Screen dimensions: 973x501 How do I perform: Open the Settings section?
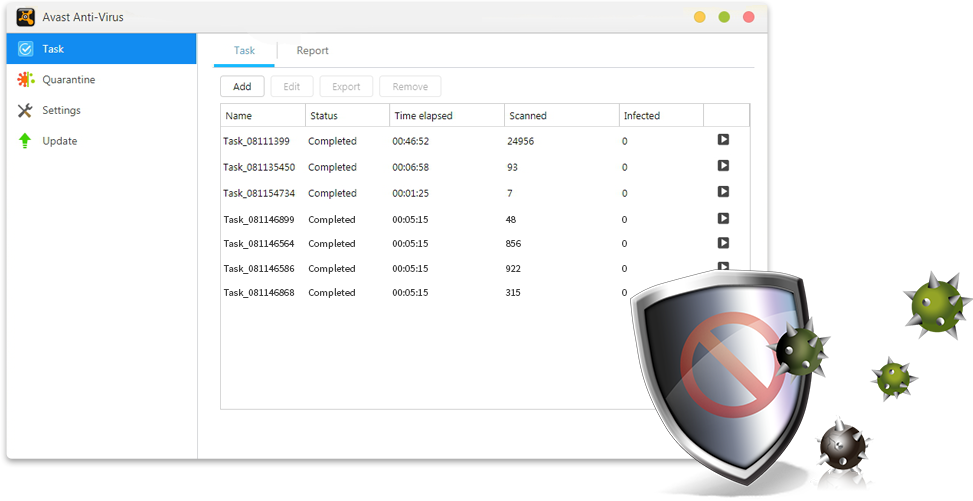click(x=101, y=111)
